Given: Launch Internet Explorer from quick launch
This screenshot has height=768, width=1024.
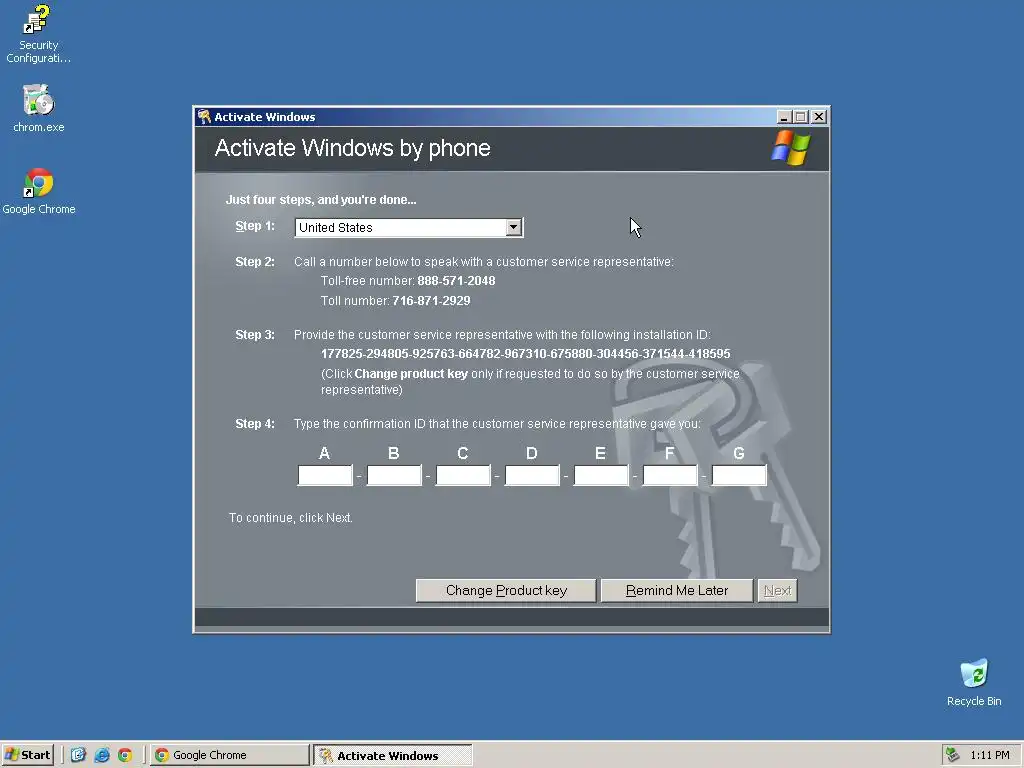Looking at the screenshot, I should 102,756.
